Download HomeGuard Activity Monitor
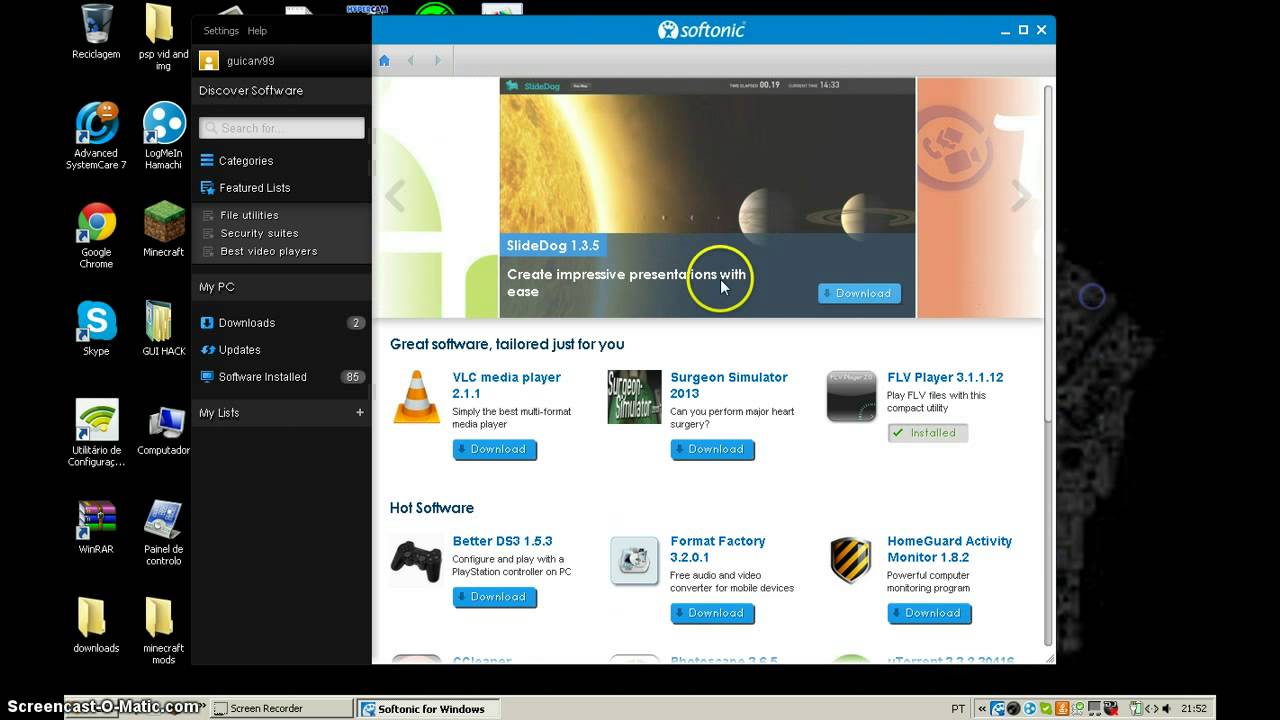 click(929, 613)
